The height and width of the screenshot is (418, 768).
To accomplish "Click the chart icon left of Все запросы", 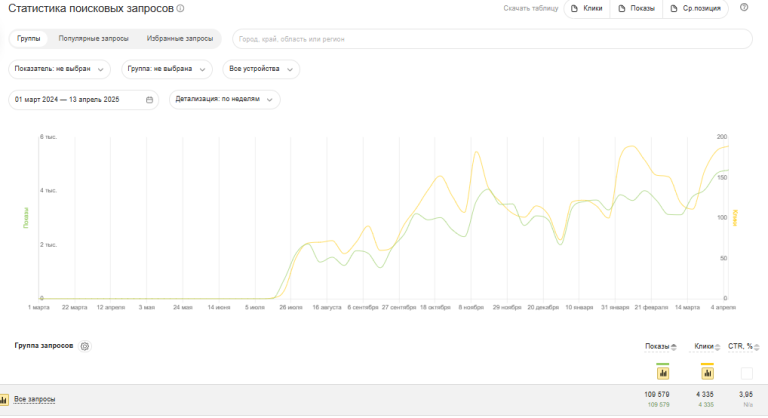I will coord(3,400).
